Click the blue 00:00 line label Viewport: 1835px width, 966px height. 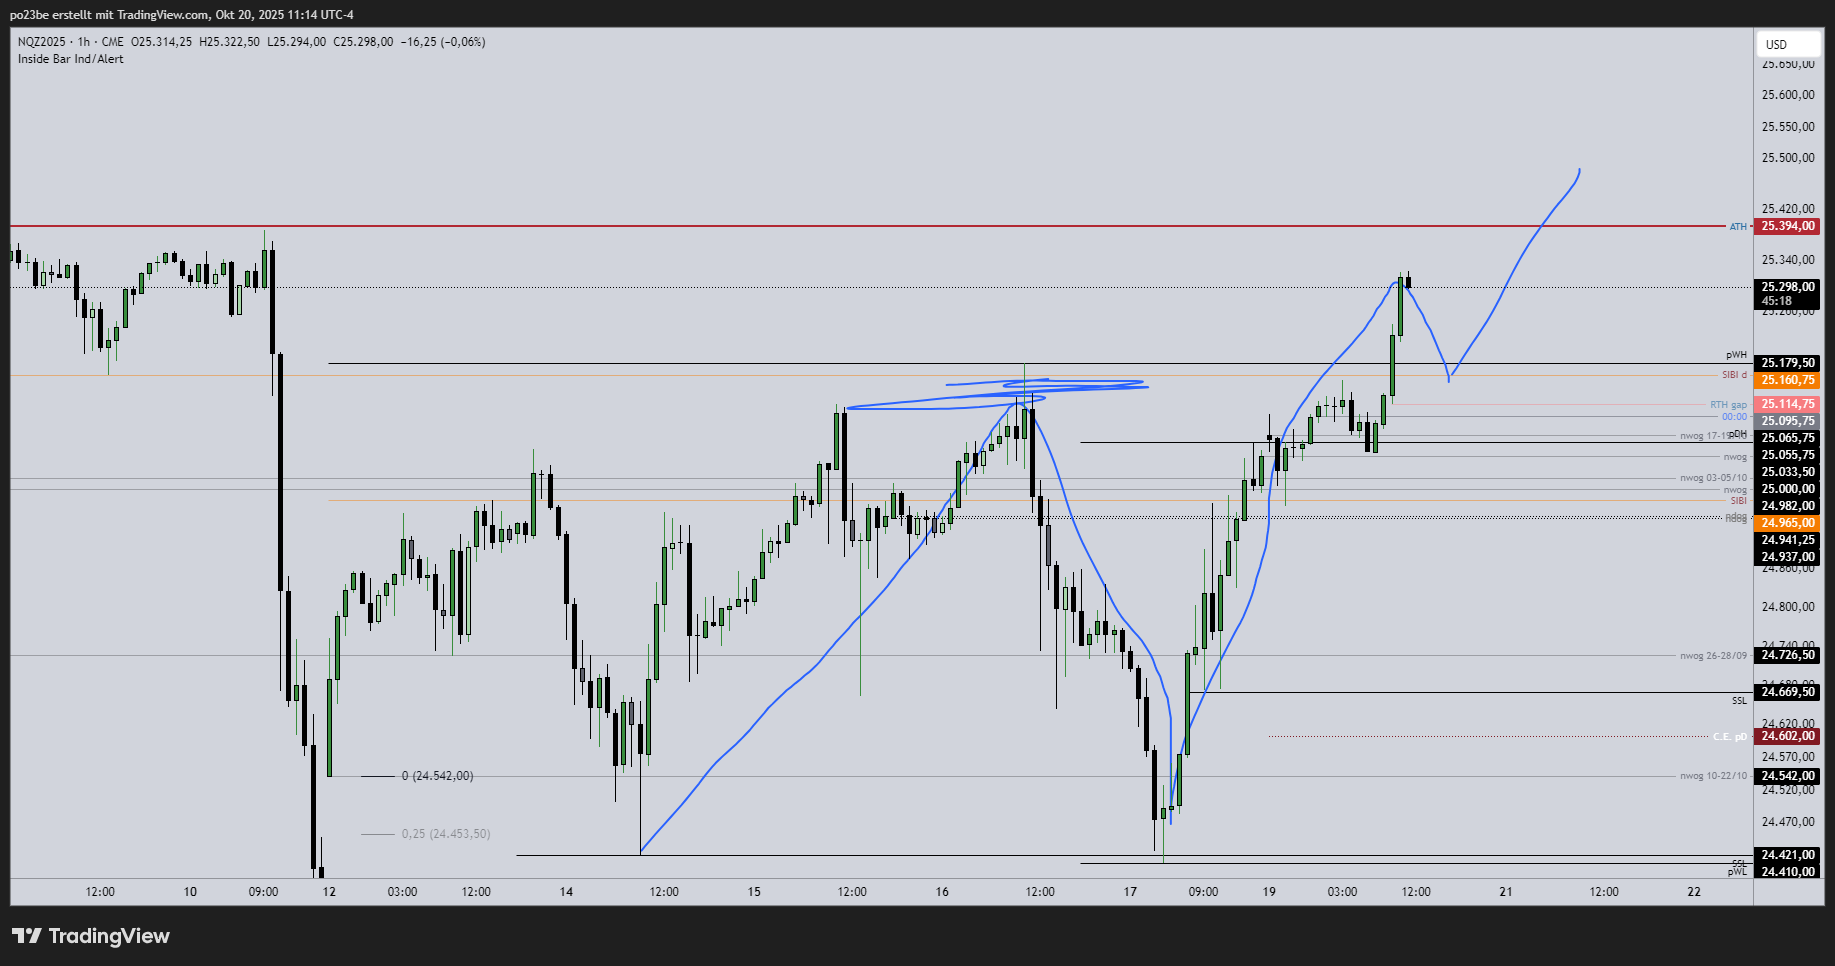tap(1734, 417)
